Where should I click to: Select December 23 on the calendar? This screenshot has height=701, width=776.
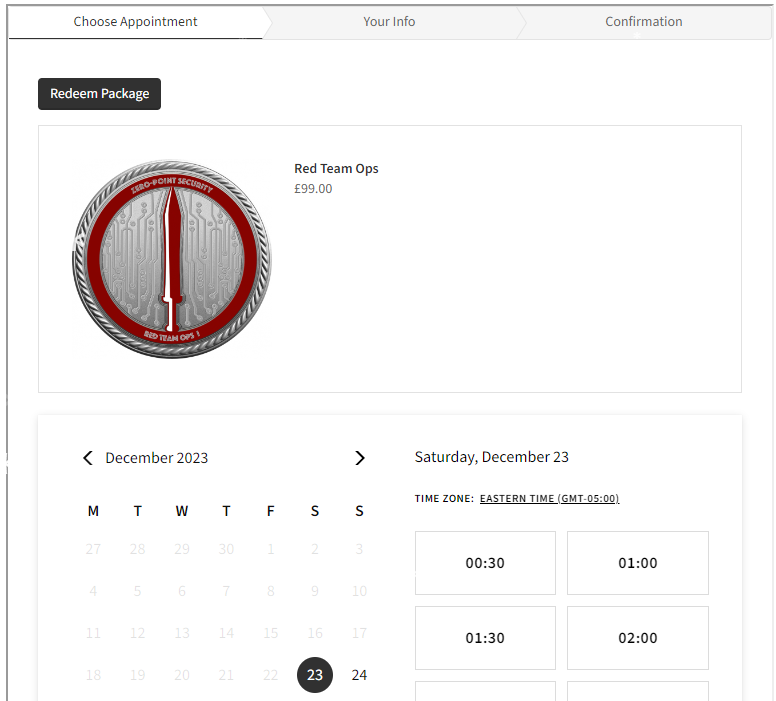click(315, 675)
